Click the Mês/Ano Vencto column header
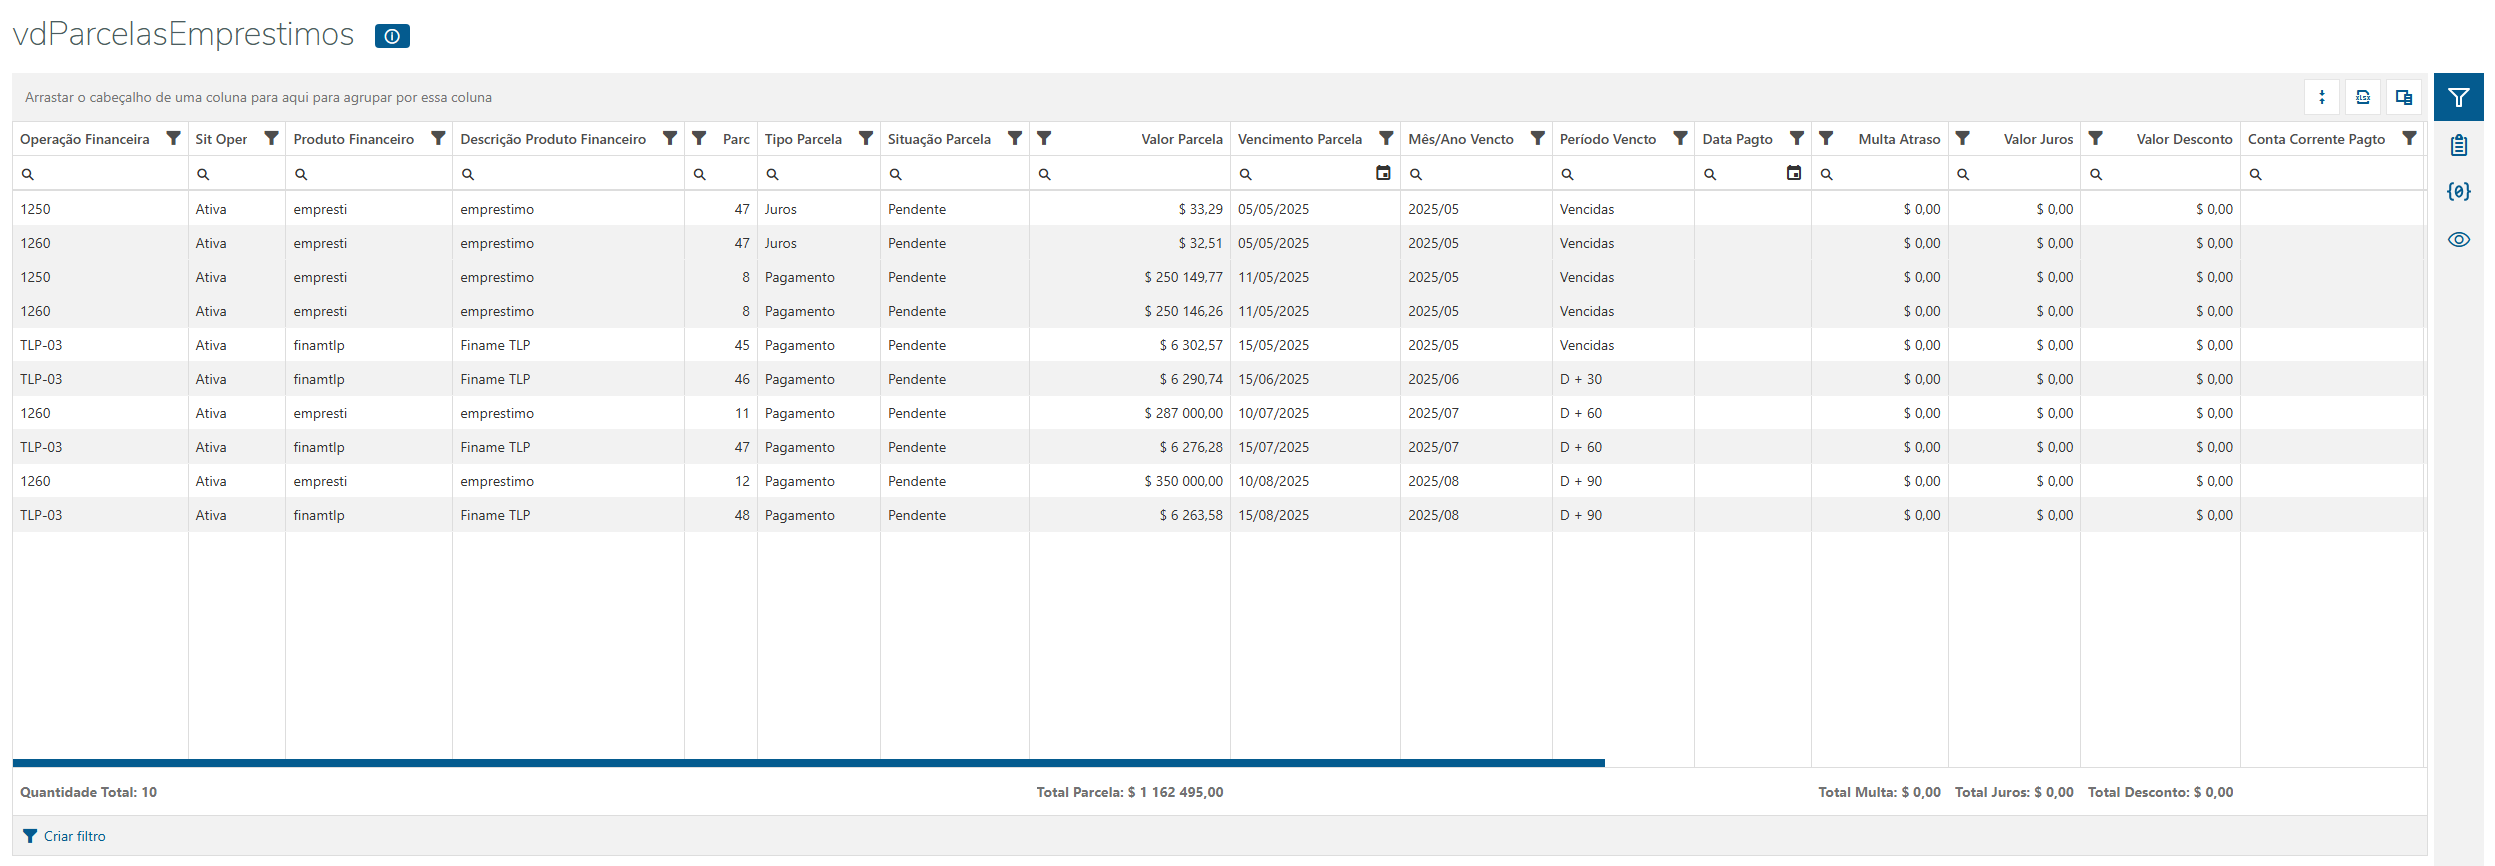2495x866 pixels. 1460,139
